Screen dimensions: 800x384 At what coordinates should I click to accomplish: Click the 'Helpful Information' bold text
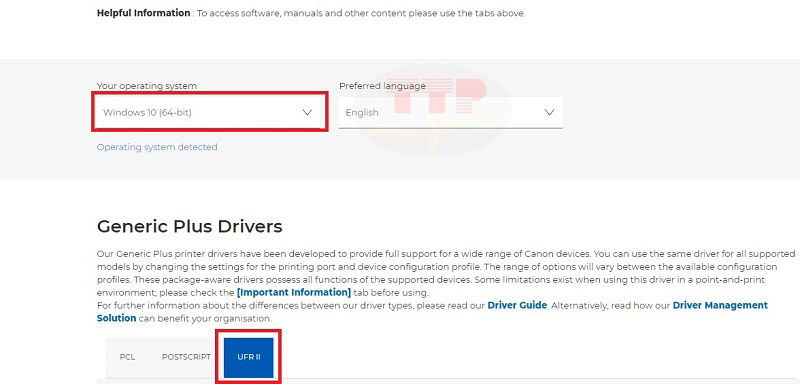[143, 13]
